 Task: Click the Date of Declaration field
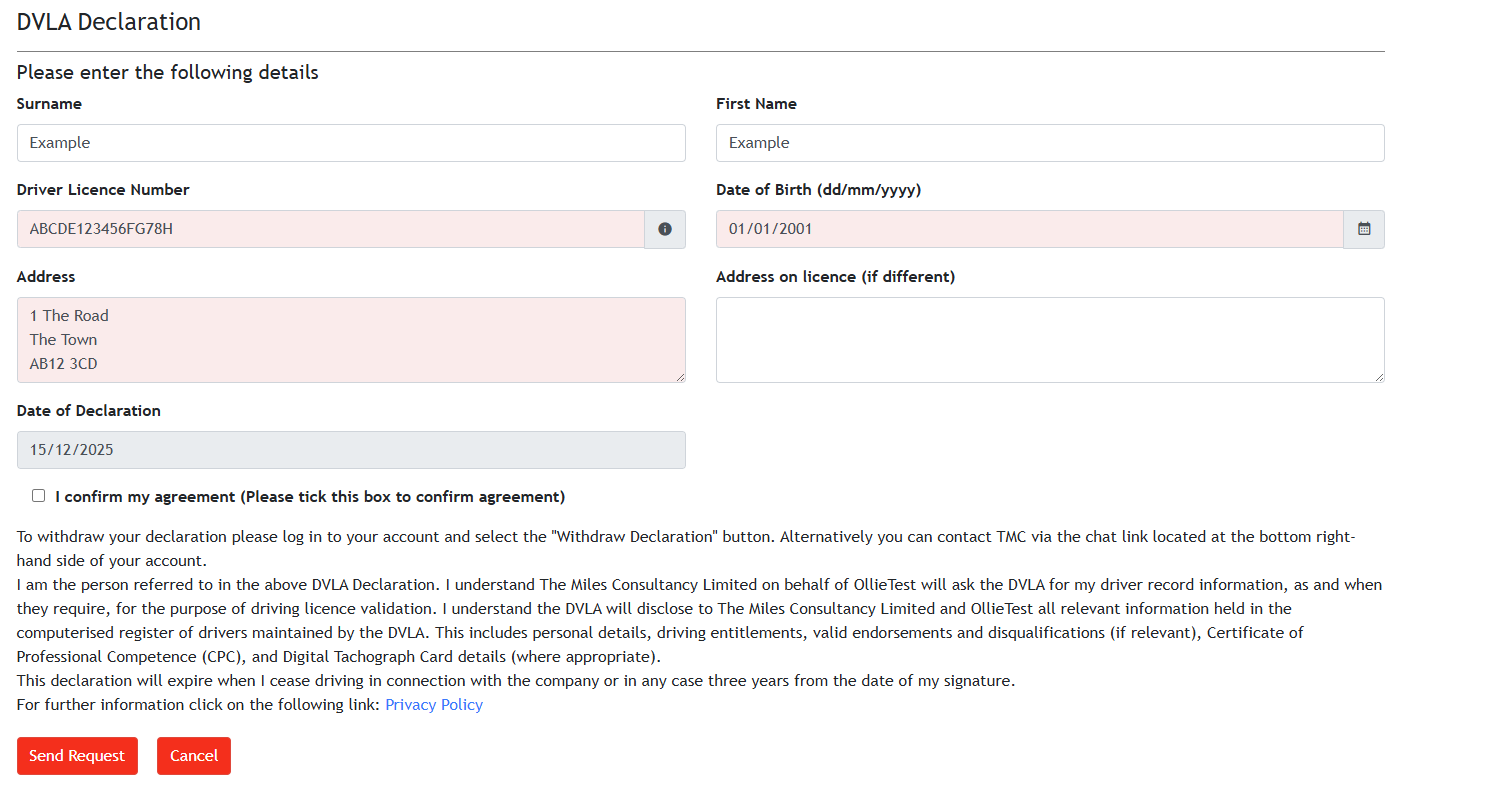click(351, 450)
